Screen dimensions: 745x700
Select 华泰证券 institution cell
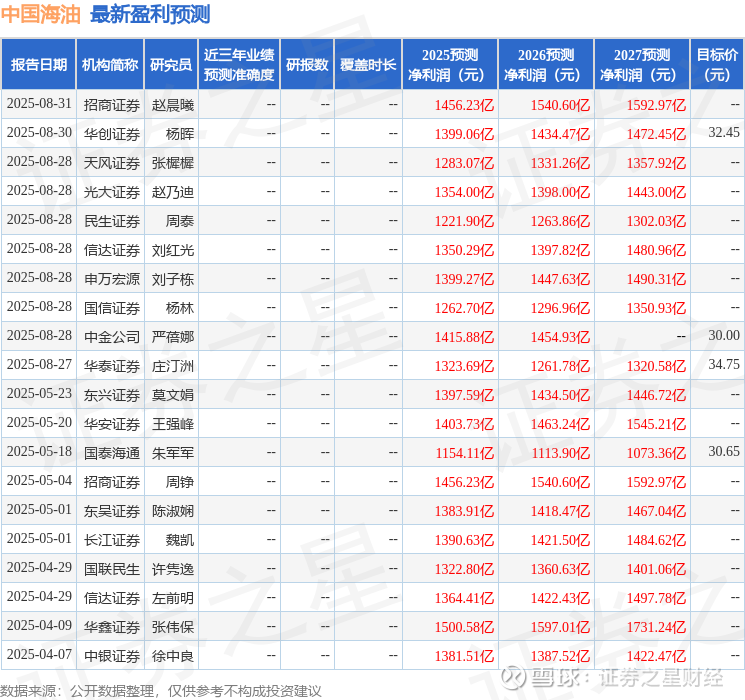click(112, 366)
